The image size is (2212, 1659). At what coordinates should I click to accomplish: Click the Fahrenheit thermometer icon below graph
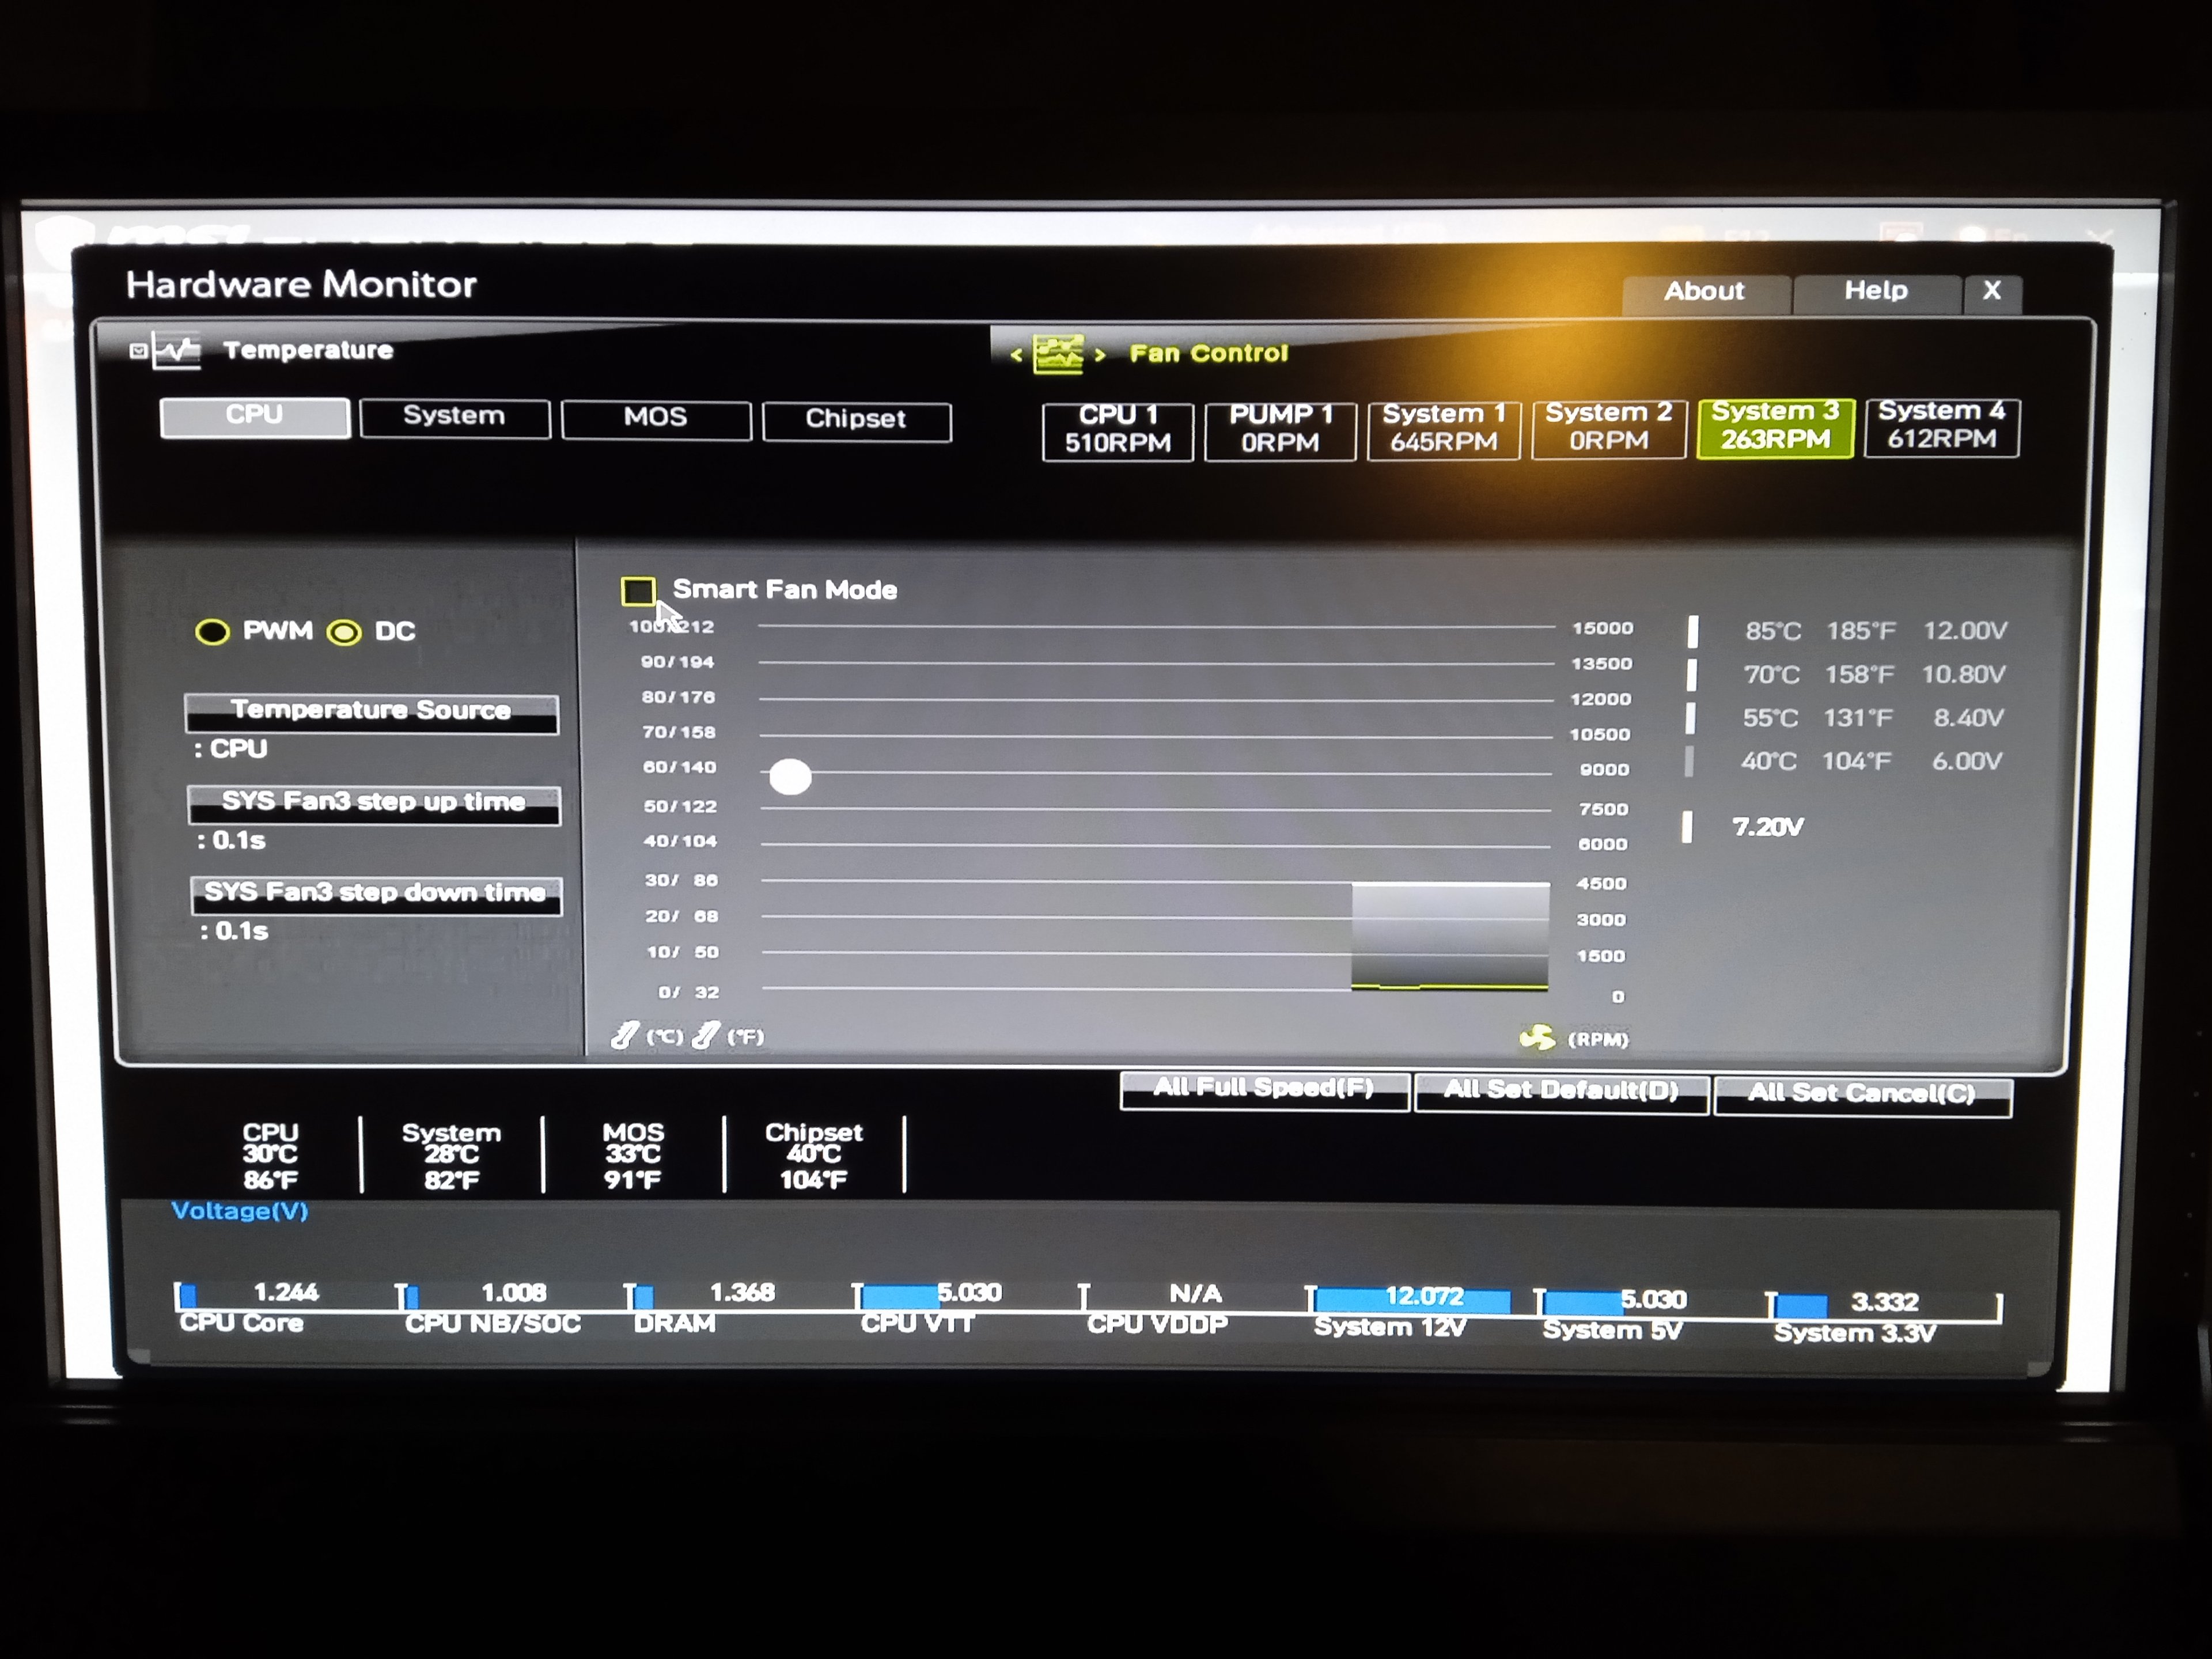[x=706, y=1035]
